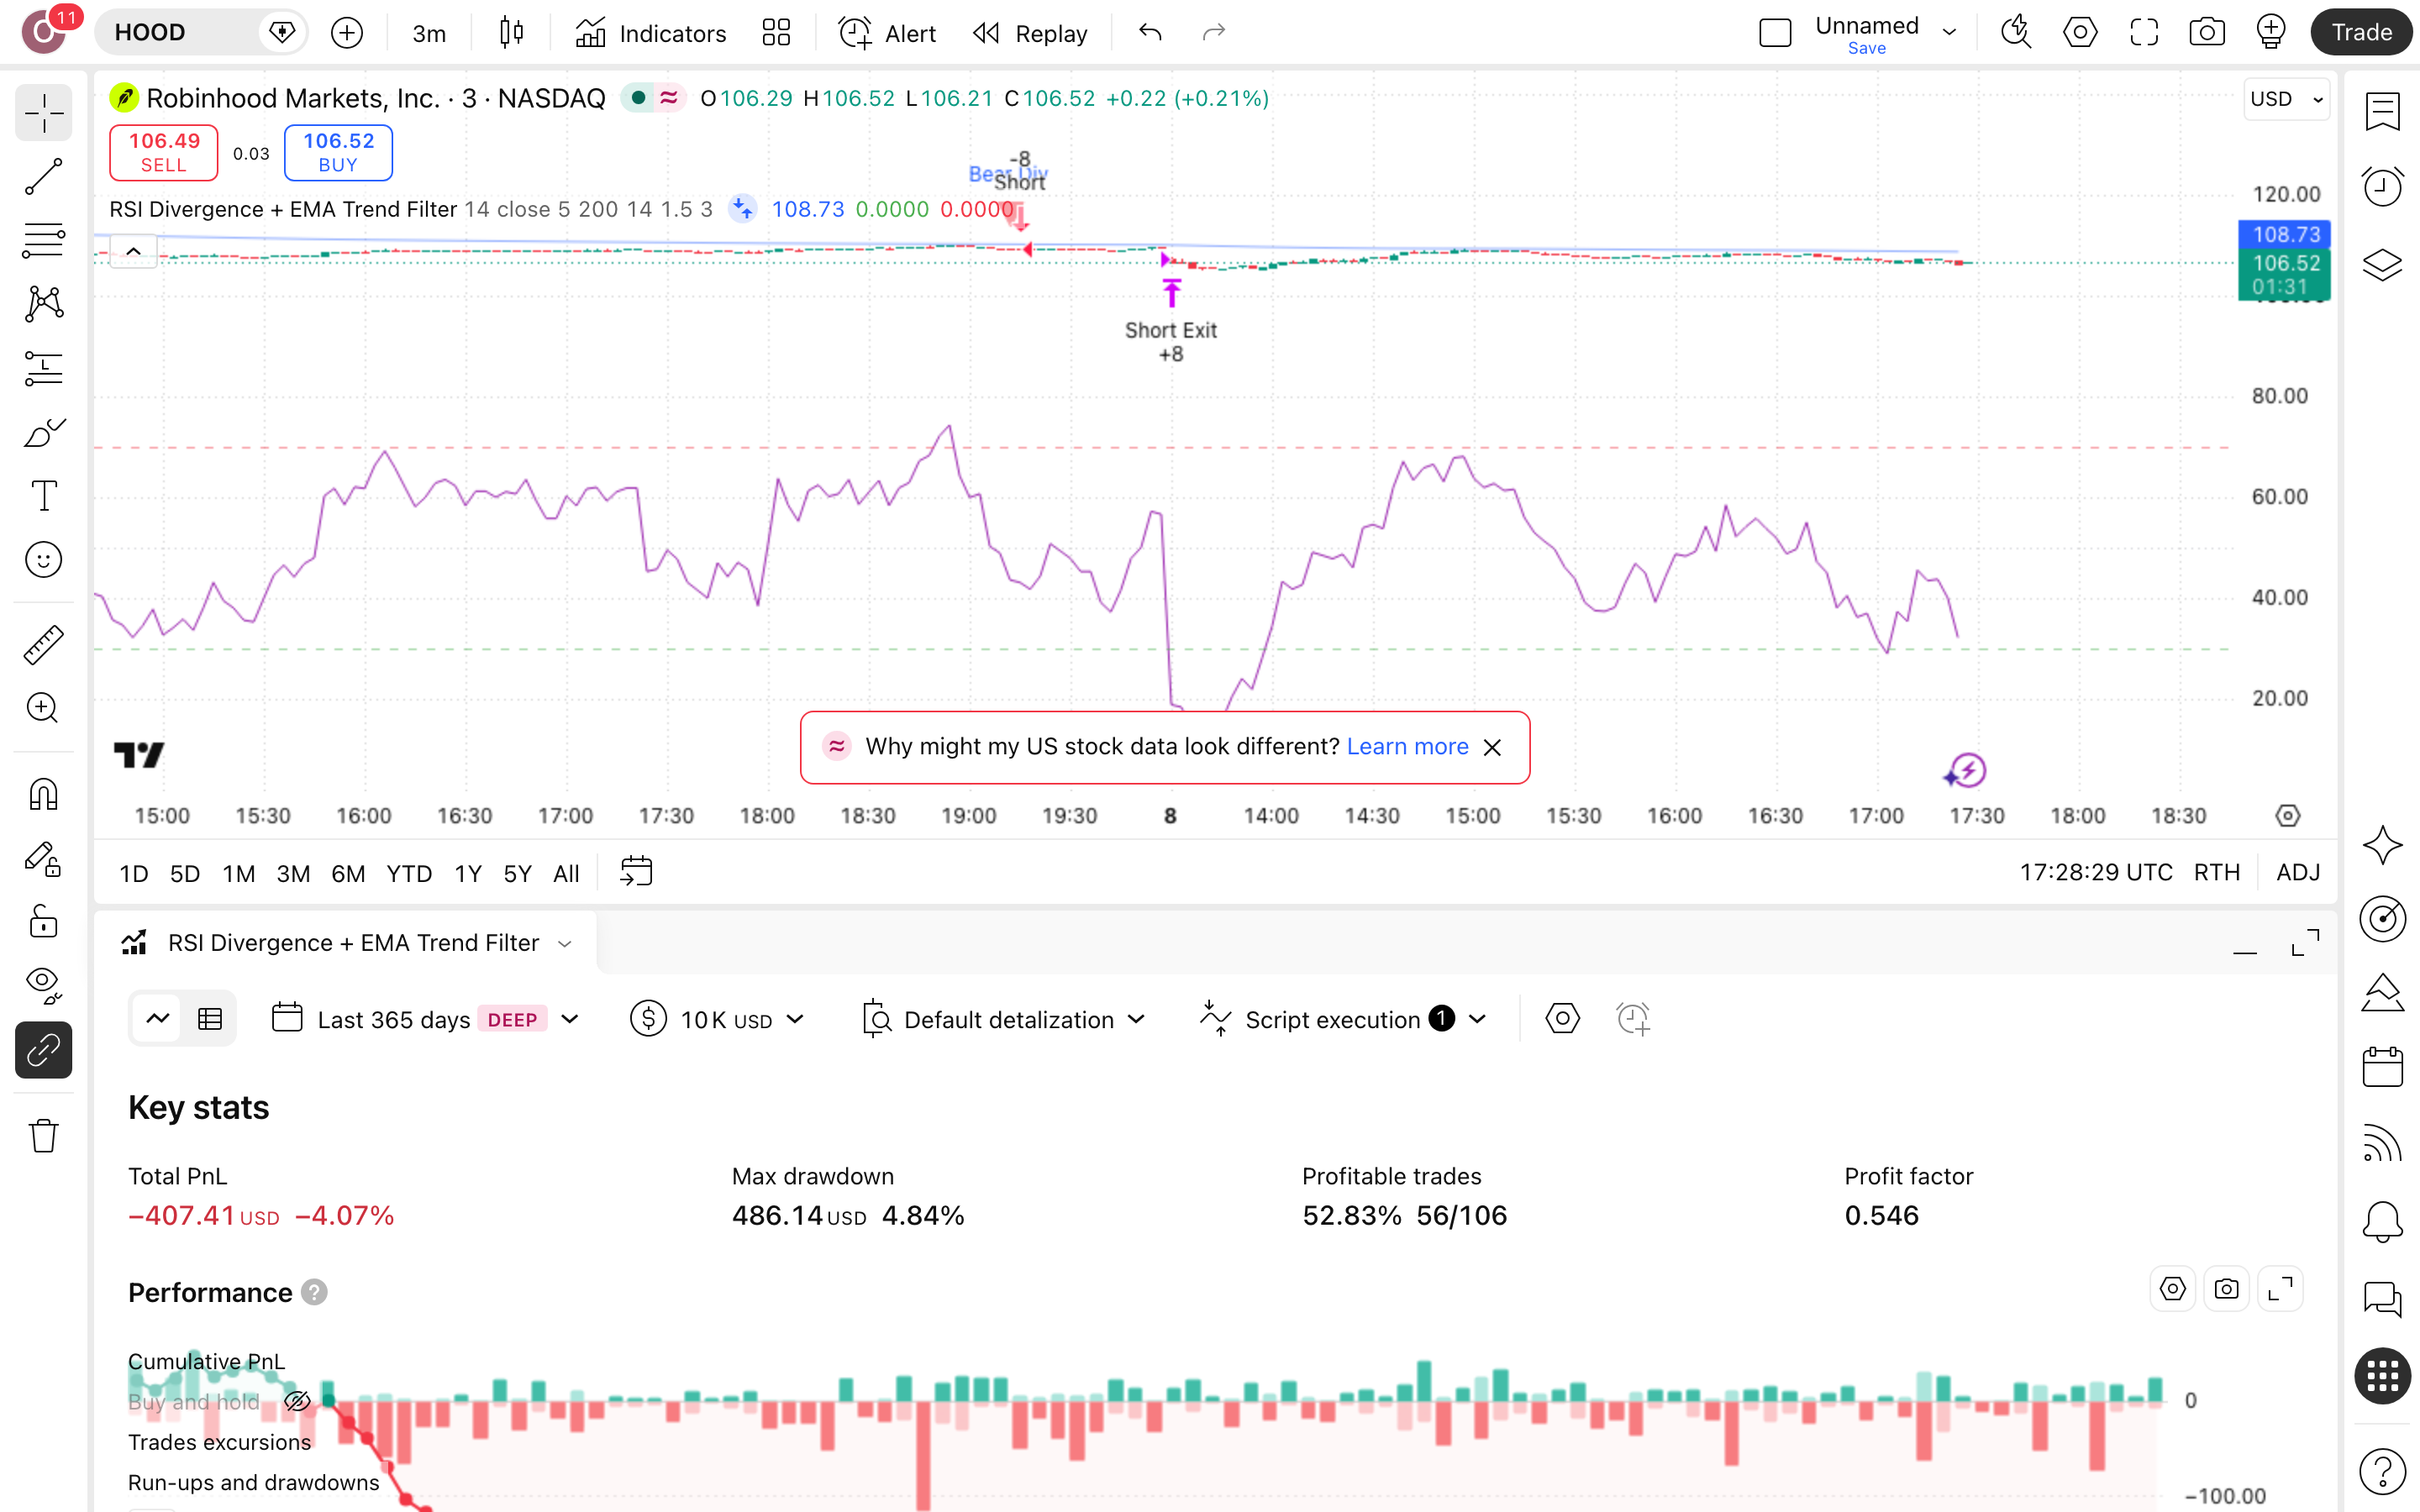Switch to the list of trades table view
The width and height of the screenshot is (2420, 1512).
pyautogui.click(x=210, y=1019)
